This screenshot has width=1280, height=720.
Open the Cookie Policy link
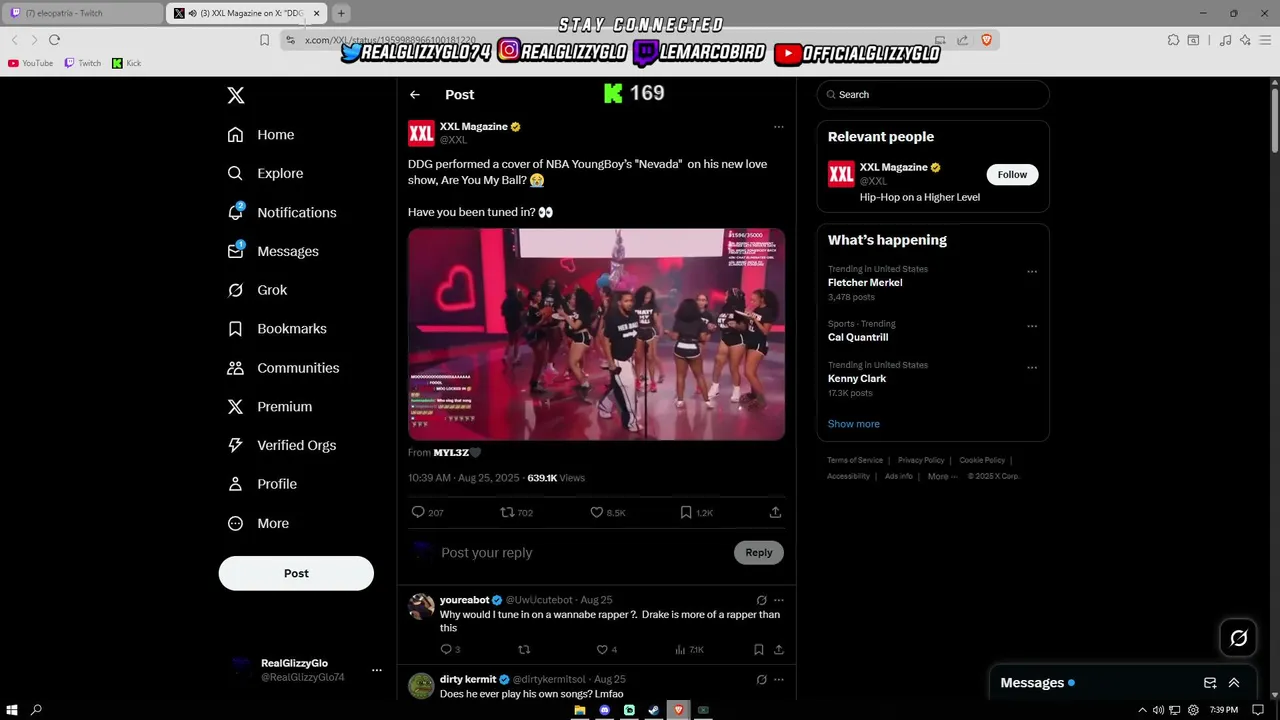[982, 460]
